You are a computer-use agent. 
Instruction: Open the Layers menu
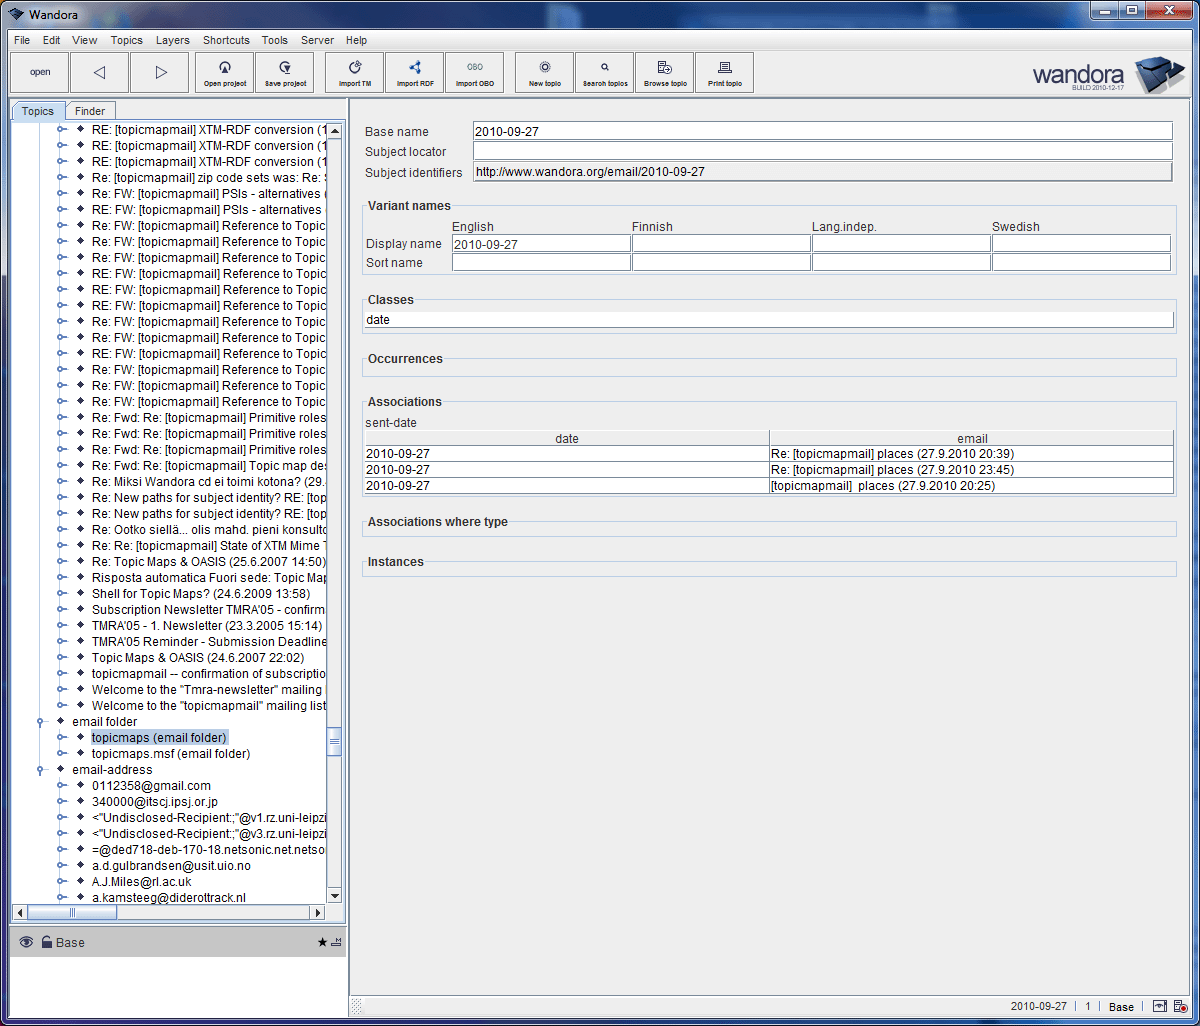pyautogui.click(x=172, y=40)
